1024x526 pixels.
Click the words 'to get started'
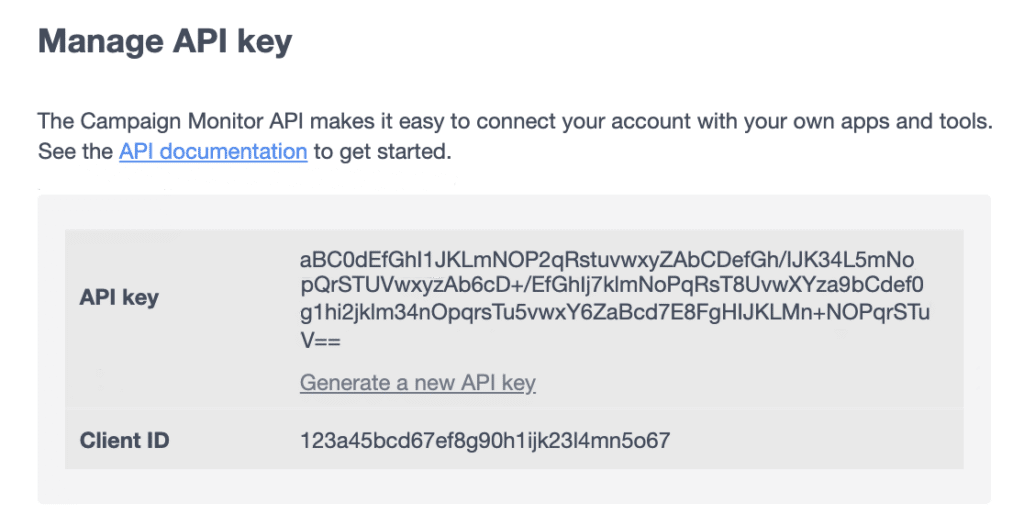tap(383, 153)
